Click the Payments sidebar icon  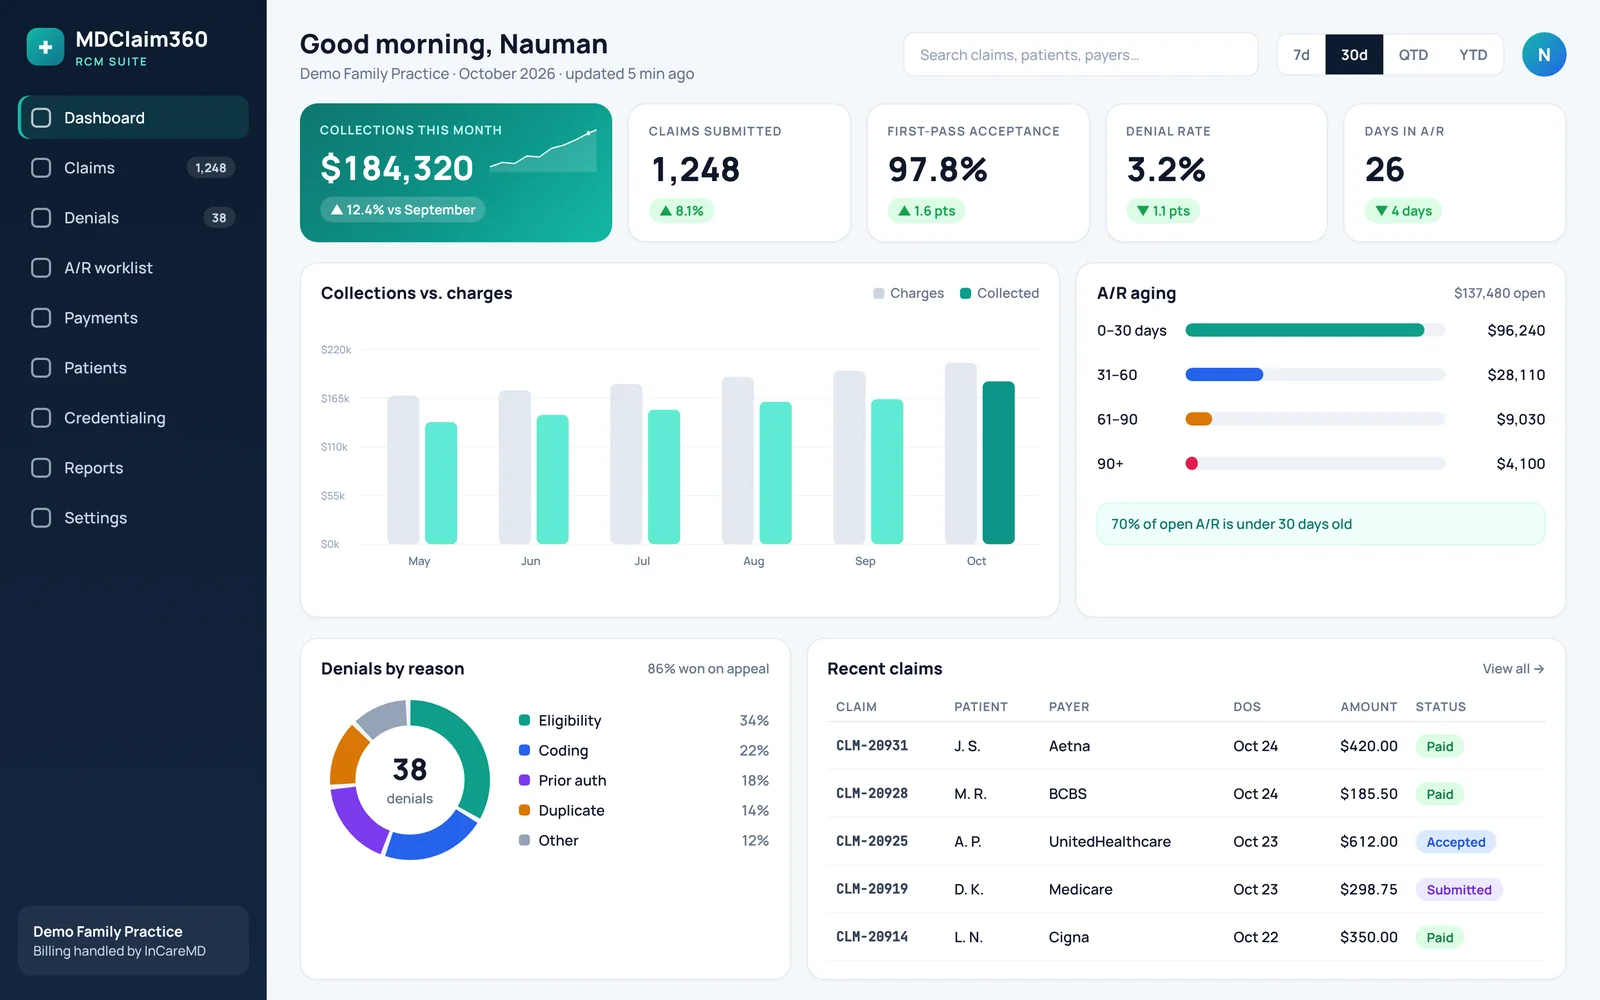[x=41, y=318]
